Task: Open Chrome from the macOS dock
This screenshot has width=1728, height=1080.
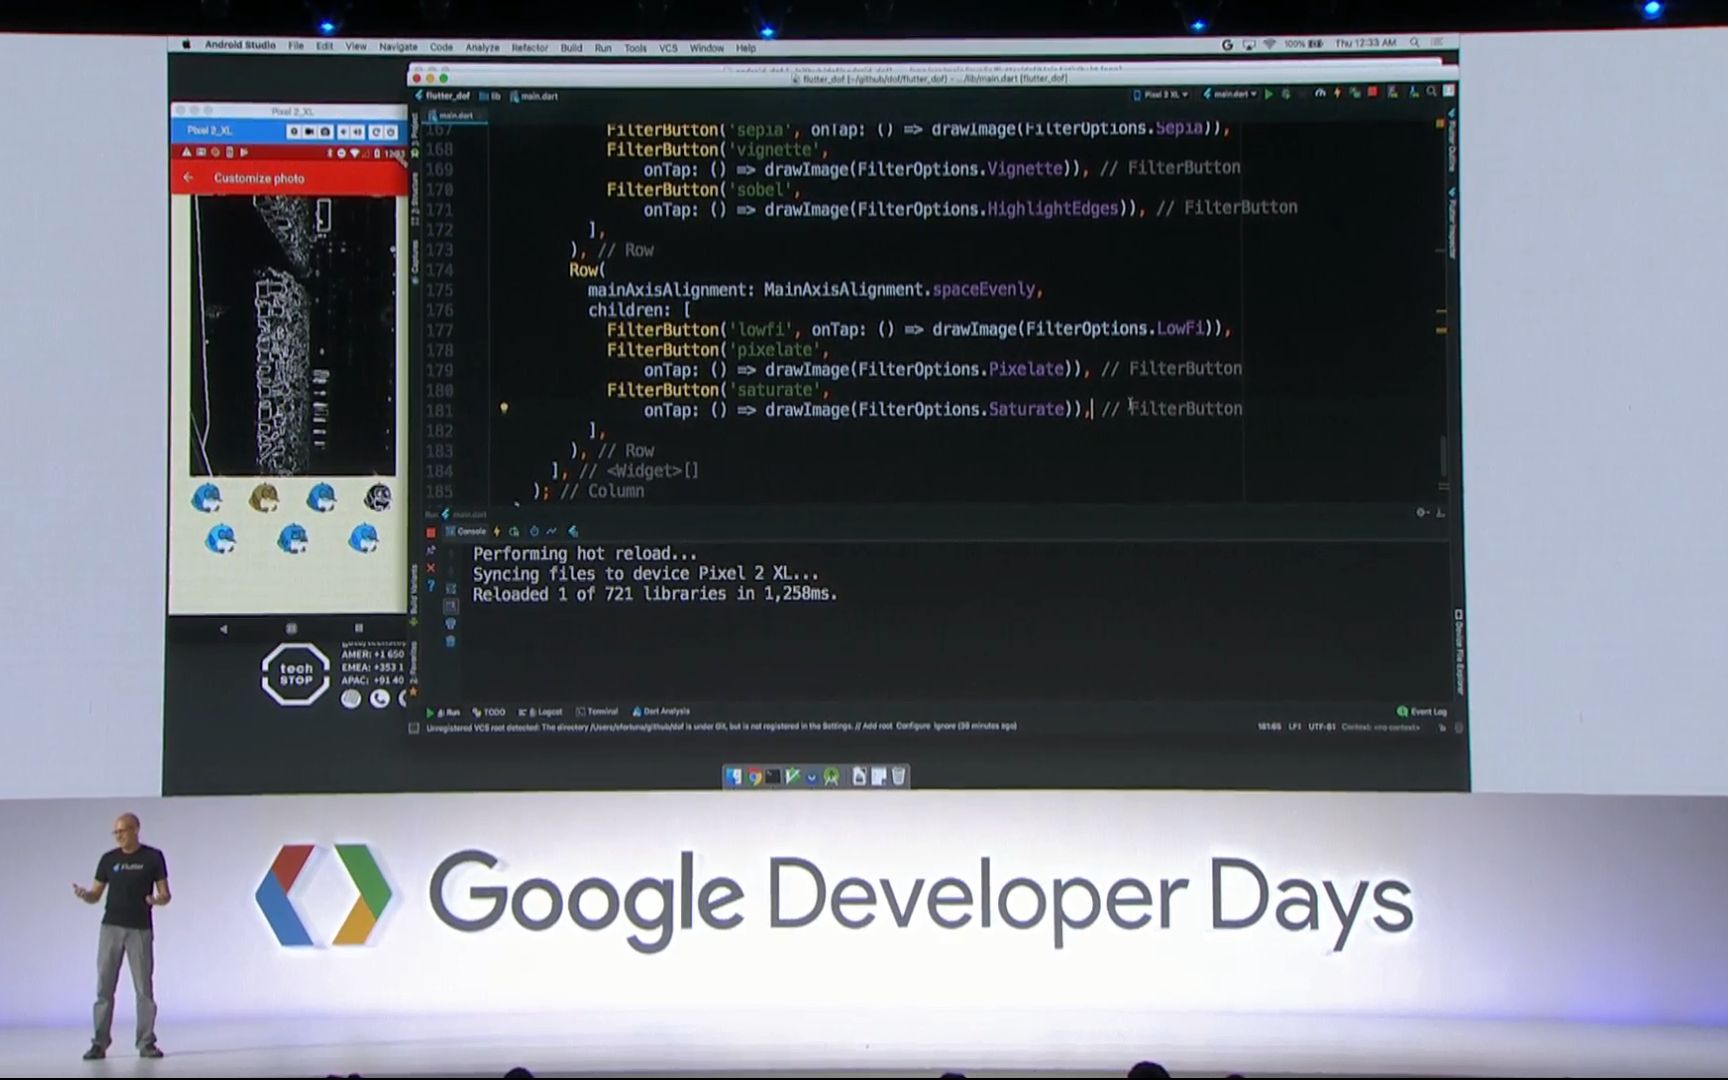Action: [754, 776]
